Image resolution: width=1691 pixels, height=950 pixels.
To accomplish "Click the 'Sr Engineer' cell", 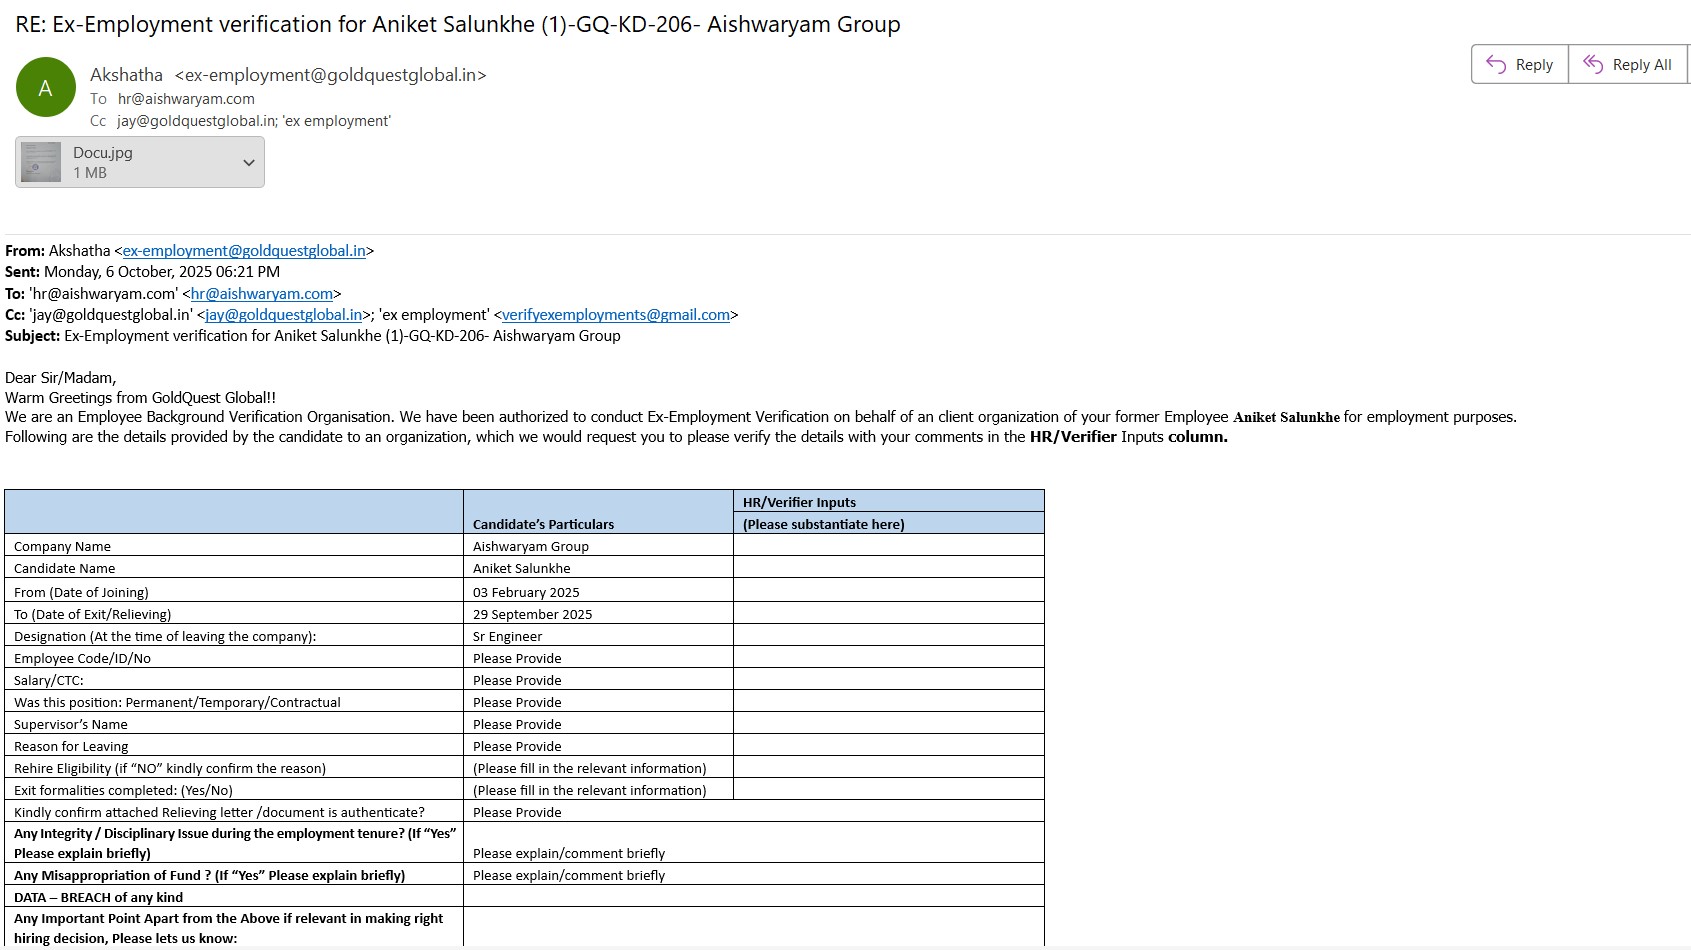I will 508,637.
